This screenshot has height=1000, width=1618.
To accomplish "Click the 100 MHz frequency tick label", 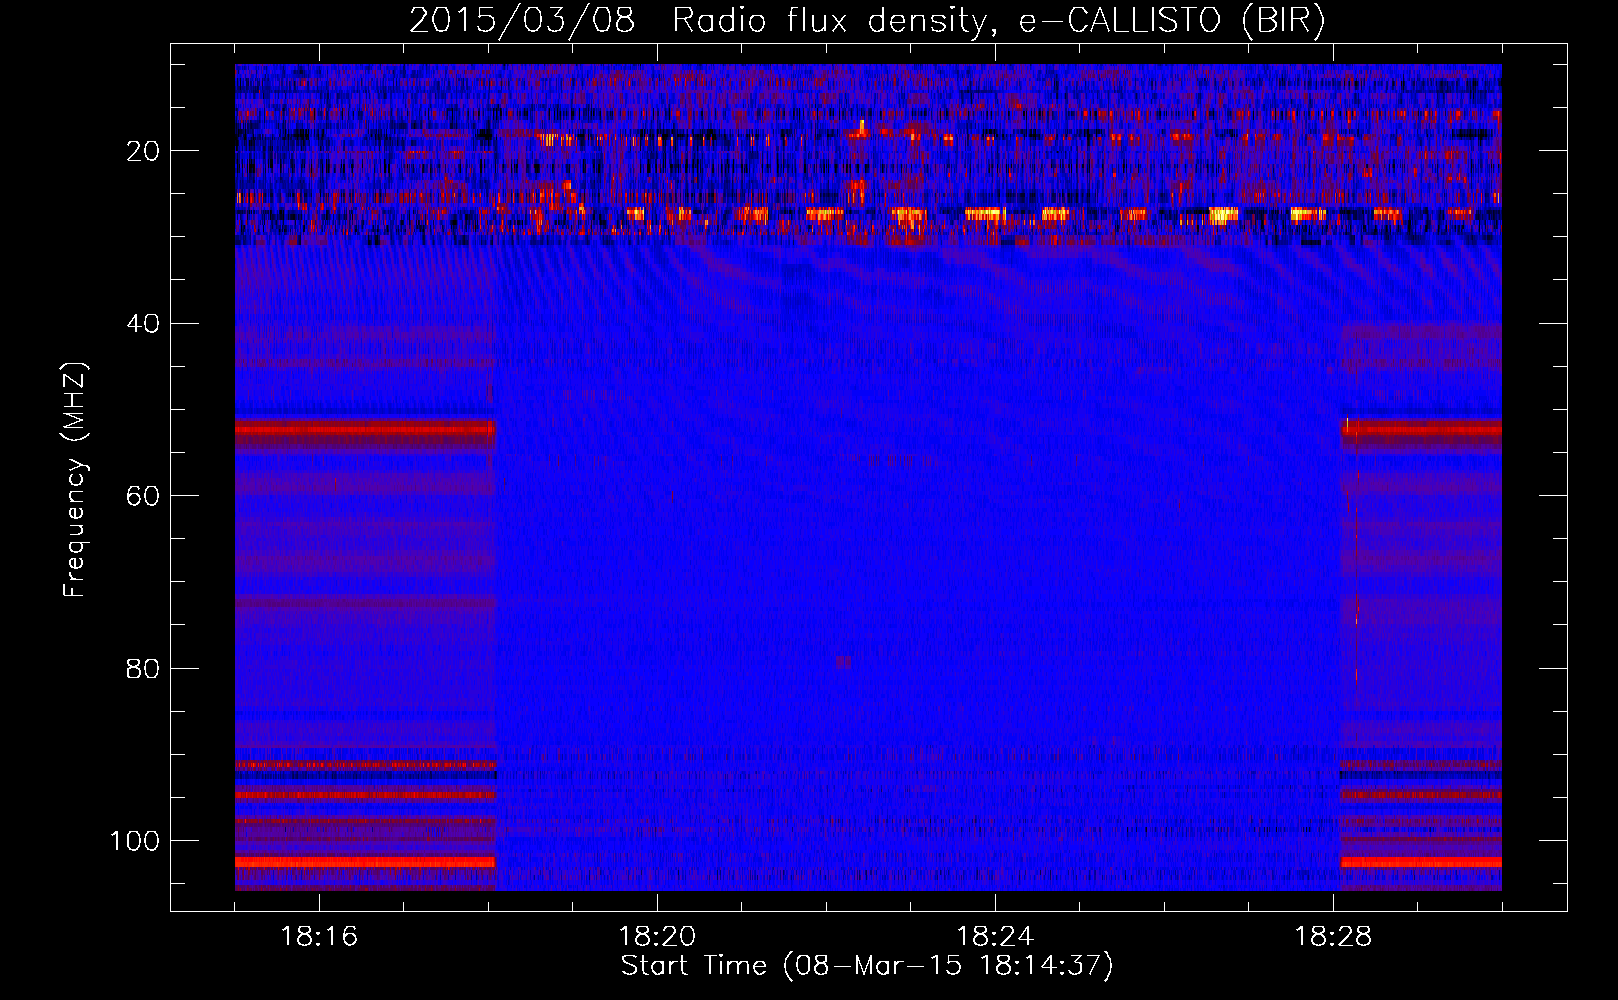I will 135,841.
